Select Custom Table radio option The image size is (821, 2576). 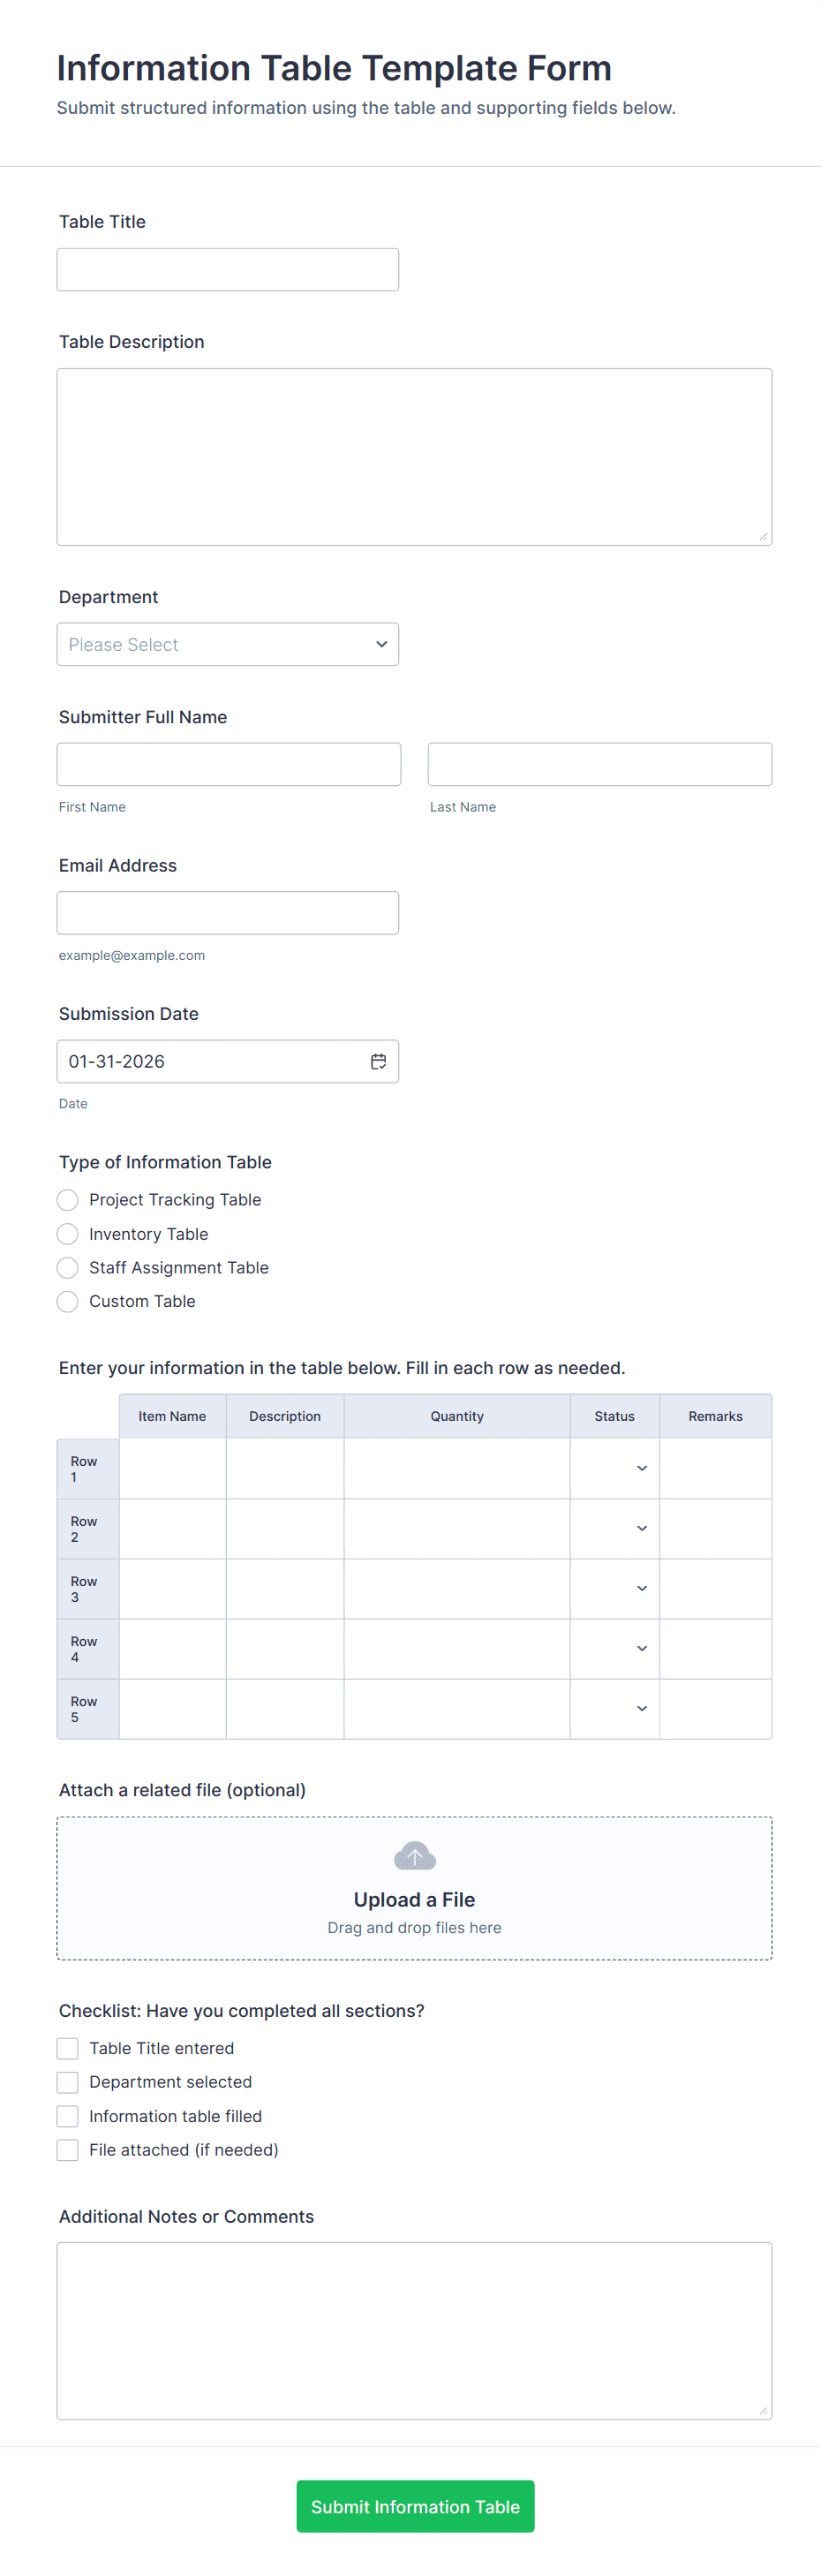[68, 1301]
